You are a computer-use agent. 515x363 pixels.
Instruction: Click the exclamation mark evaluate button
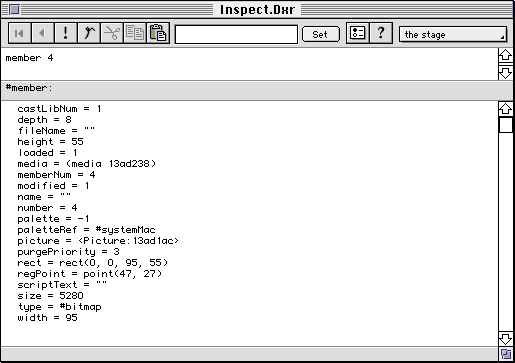pyautogui.click(x=65, y=33)
